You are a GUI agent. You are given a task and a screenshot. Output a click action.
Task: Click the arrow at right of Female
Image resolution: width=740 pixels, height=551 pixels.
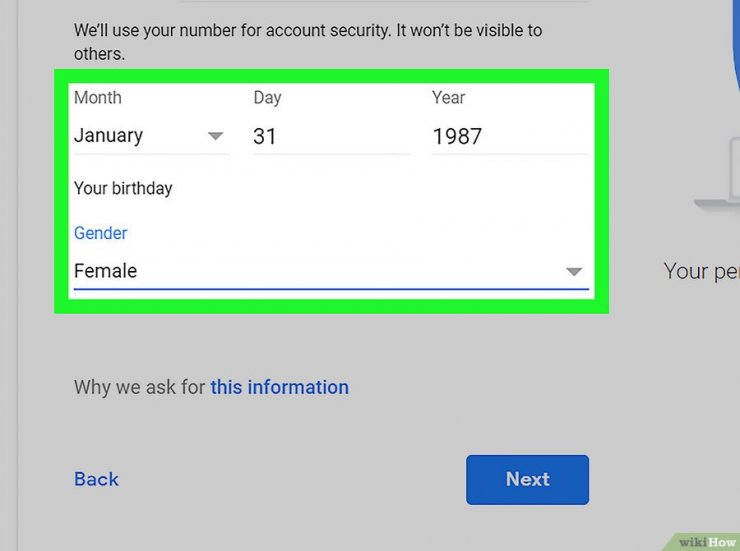tap(574, 272)
